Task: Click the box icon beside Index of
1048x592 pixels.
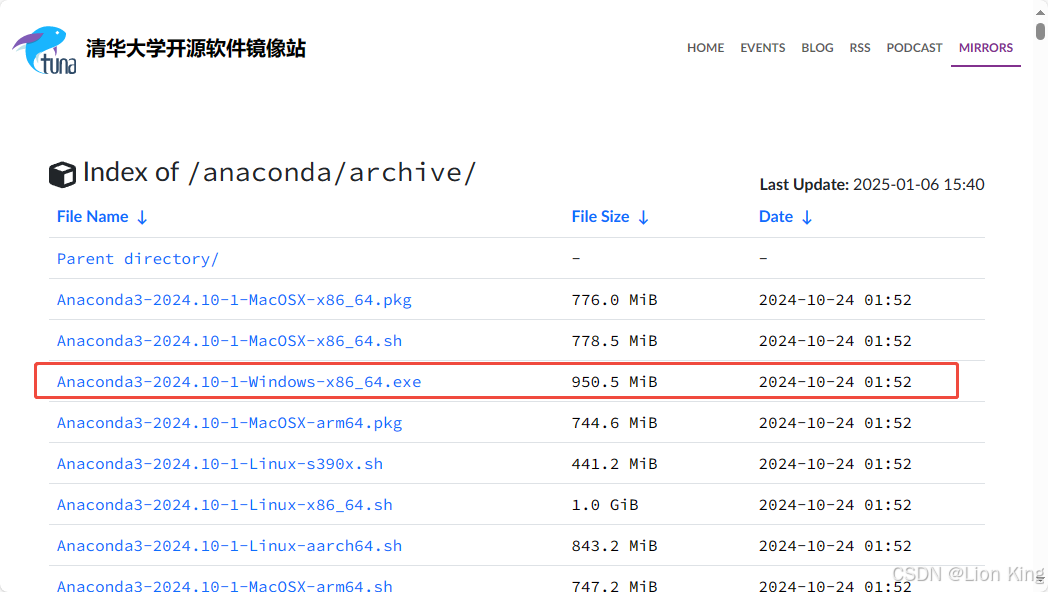Action: tap(62, 174)
